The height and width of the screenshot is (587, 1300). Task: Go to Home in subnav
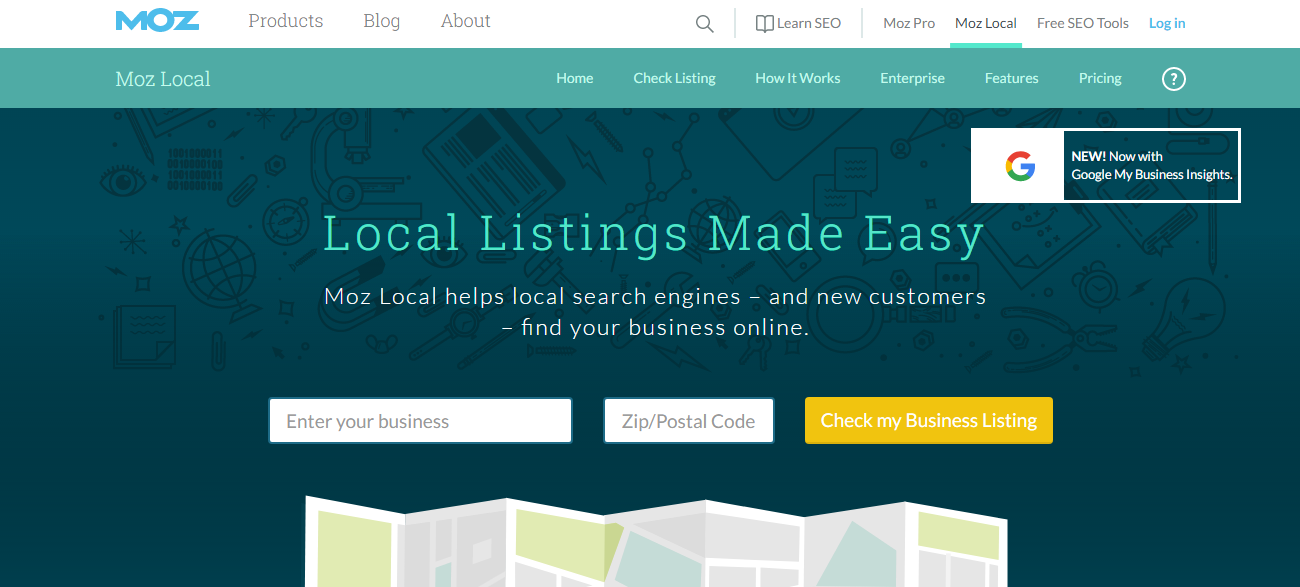(x=575, y=78)
